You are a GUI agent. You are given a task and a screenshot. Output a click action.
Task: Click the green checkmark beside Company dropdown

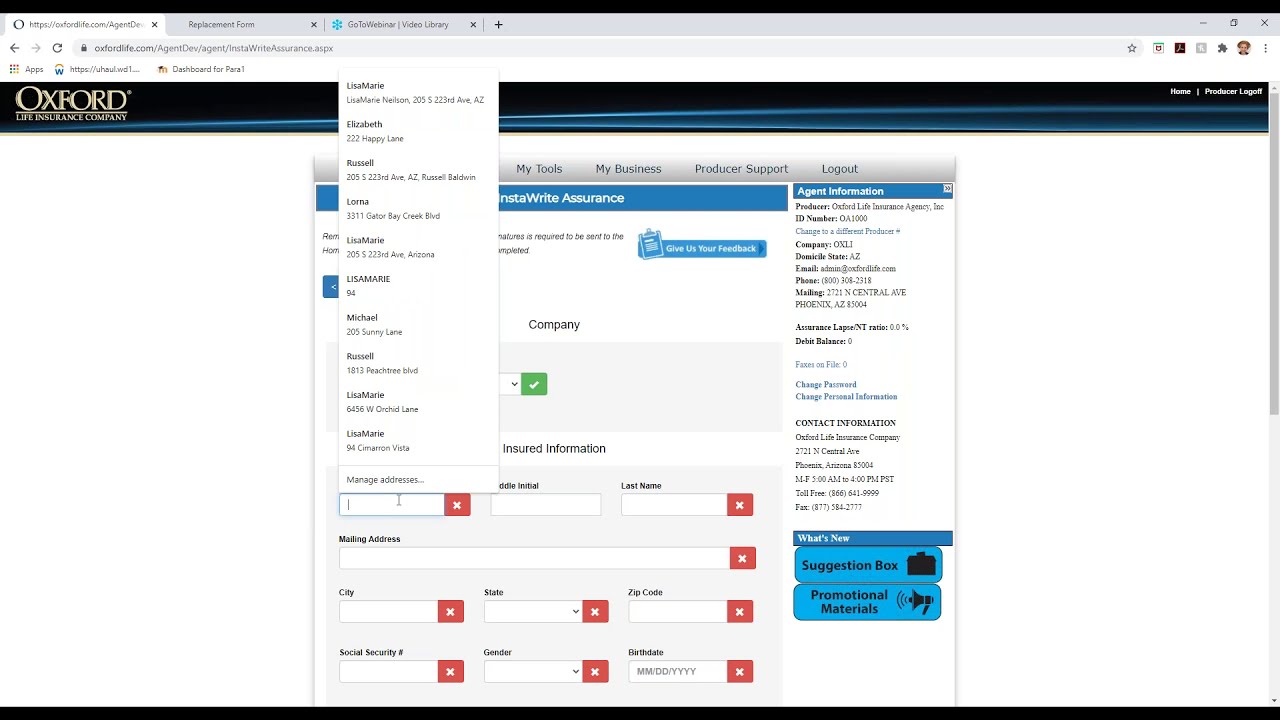534,384
